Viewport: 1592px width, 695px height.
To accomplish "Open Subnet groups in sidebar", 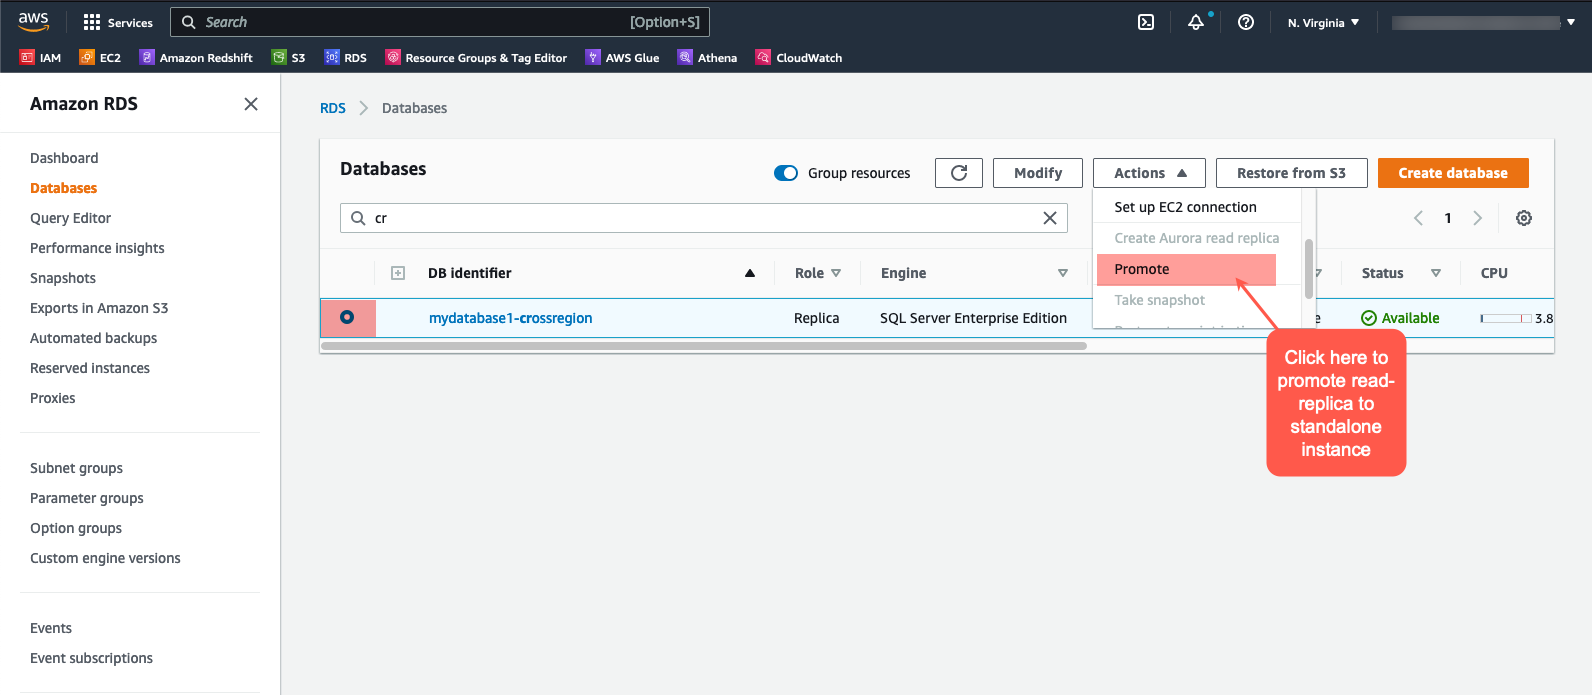I will coord(76,468).
